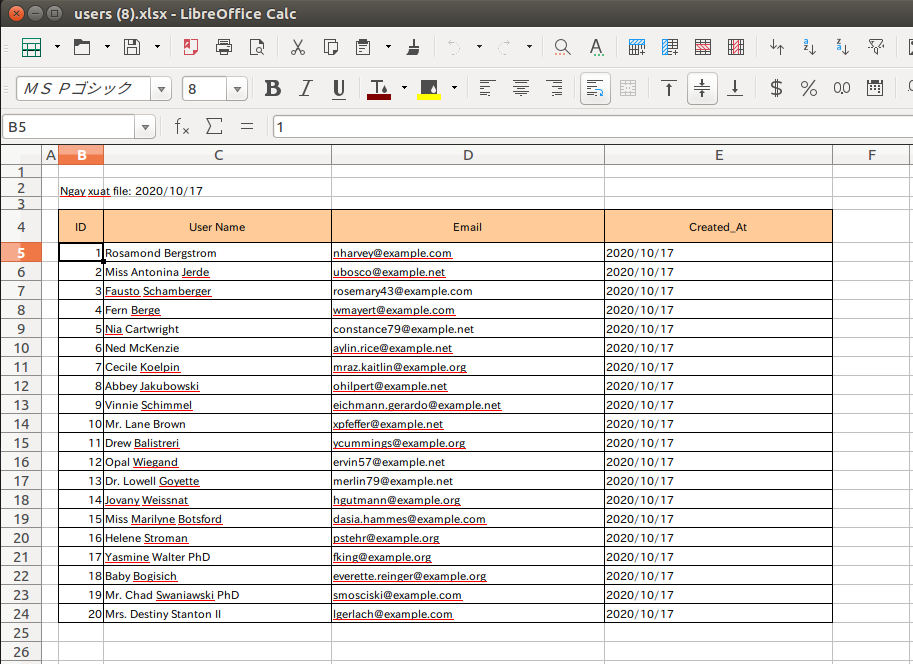Click the New spreadsheet icon
Screen dimensions: 913x664
pos(31,47)
